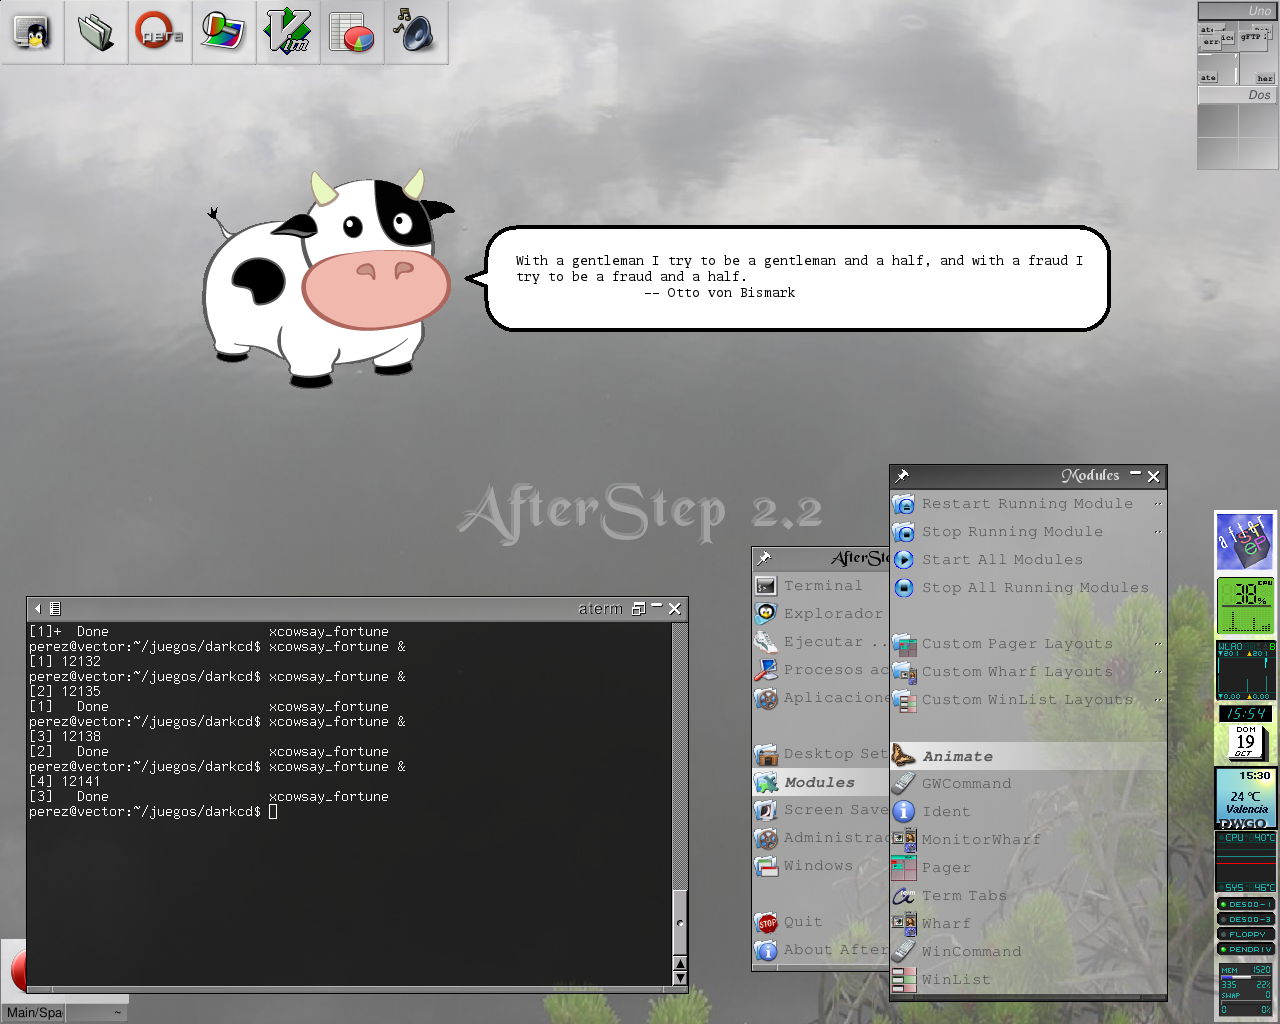Open the green CPU load monitor applet
1280x1024 pixels.
[1245, 606]
